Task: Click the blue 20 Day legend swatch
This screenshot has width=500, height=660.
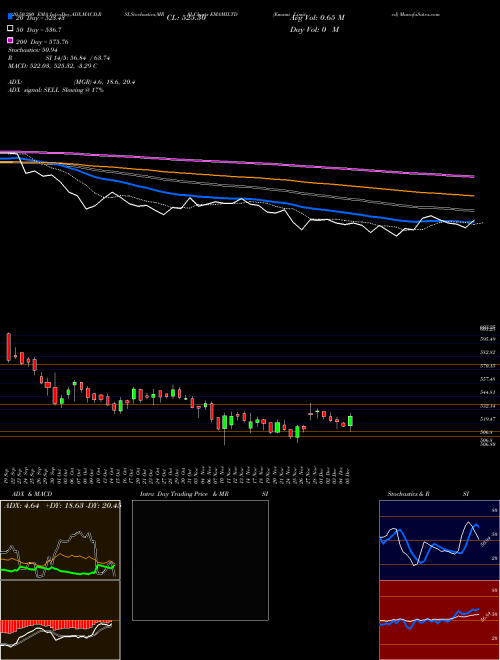Action: tap(11, 17)
